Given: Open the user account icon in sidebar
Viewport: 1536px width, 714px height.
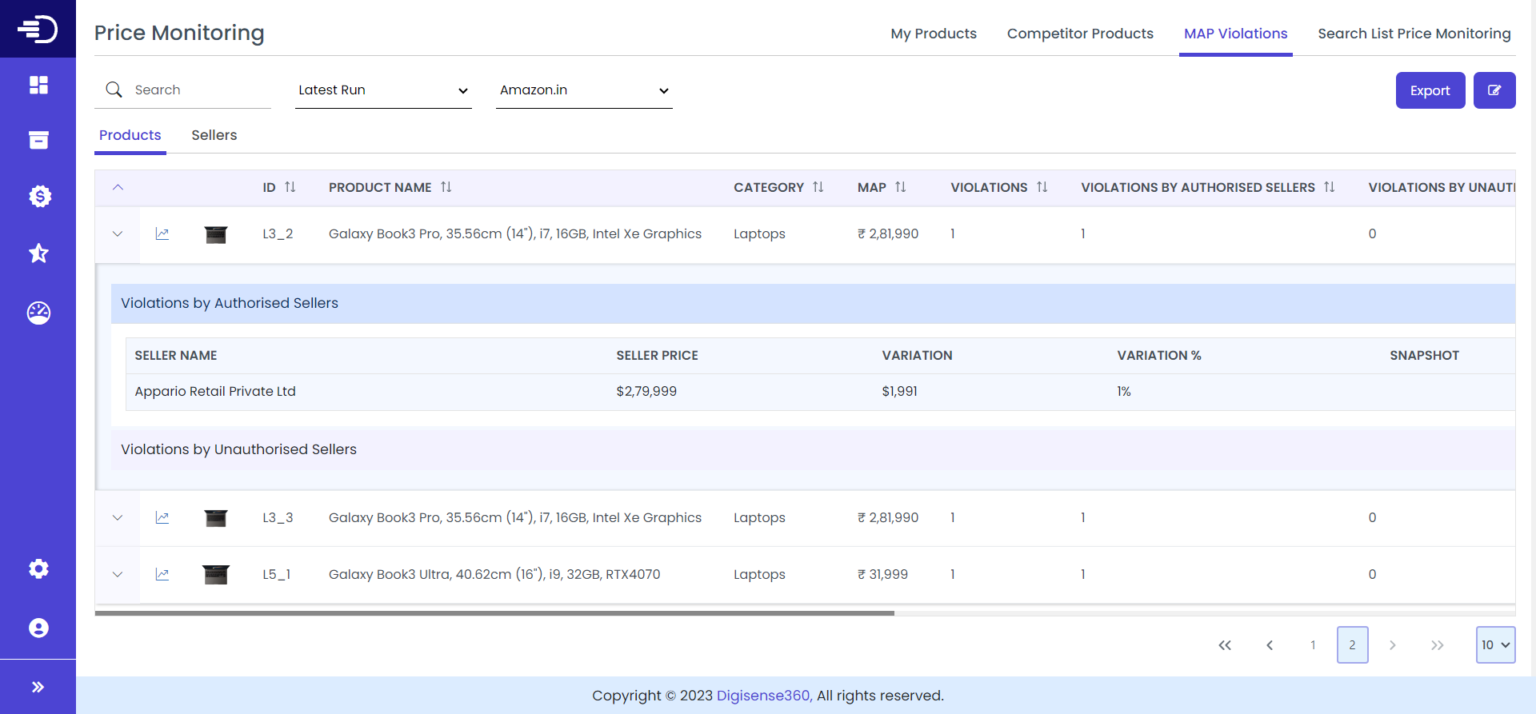Looking at the screenshot, I should 38,627.
